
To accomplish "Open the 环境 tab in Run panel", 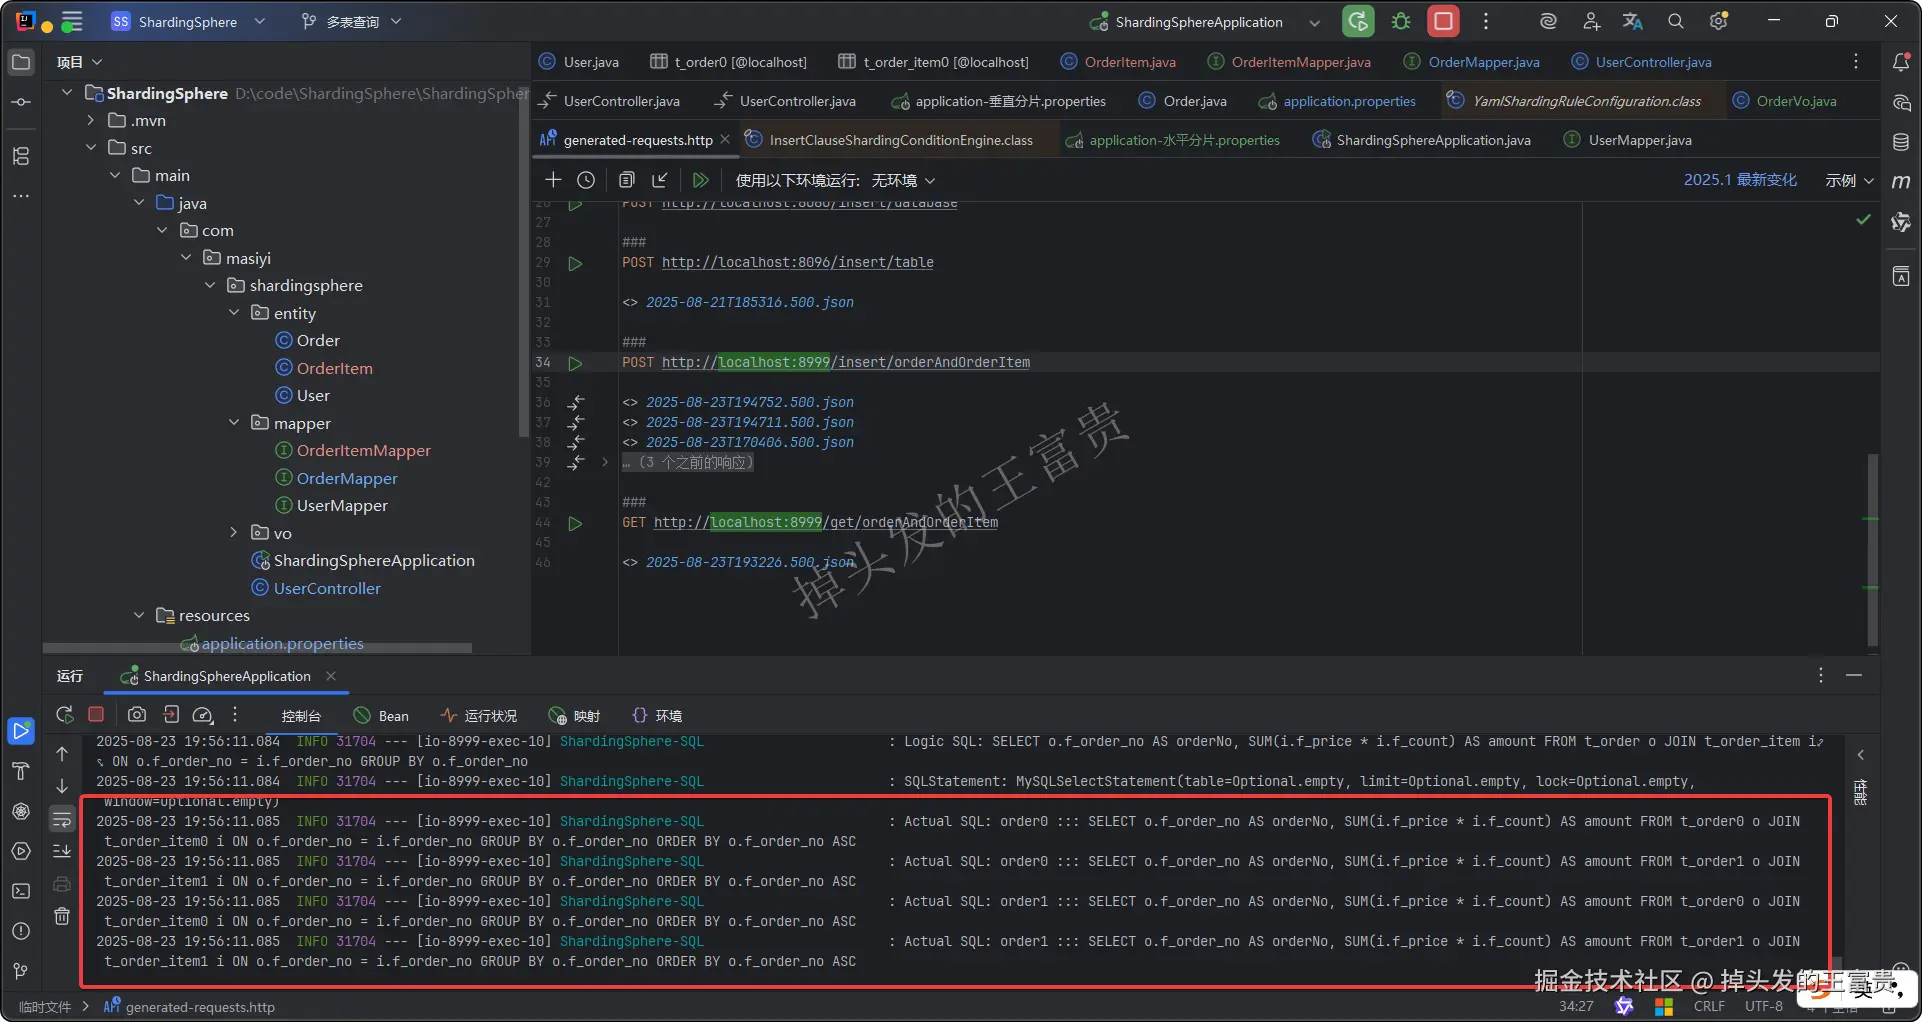I will 657,716.
